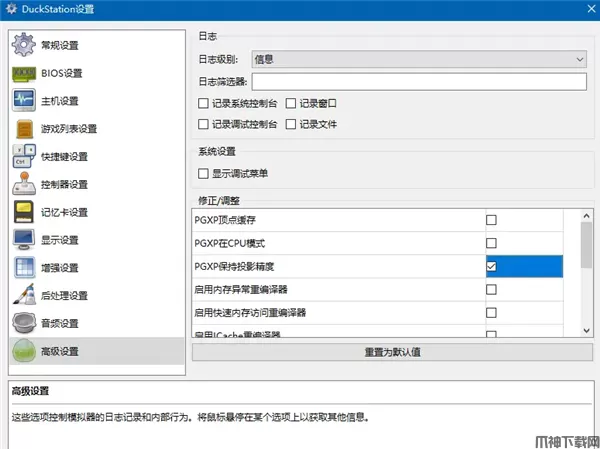Click scroll down arrow of tweaks list

(x=586, y=331)
